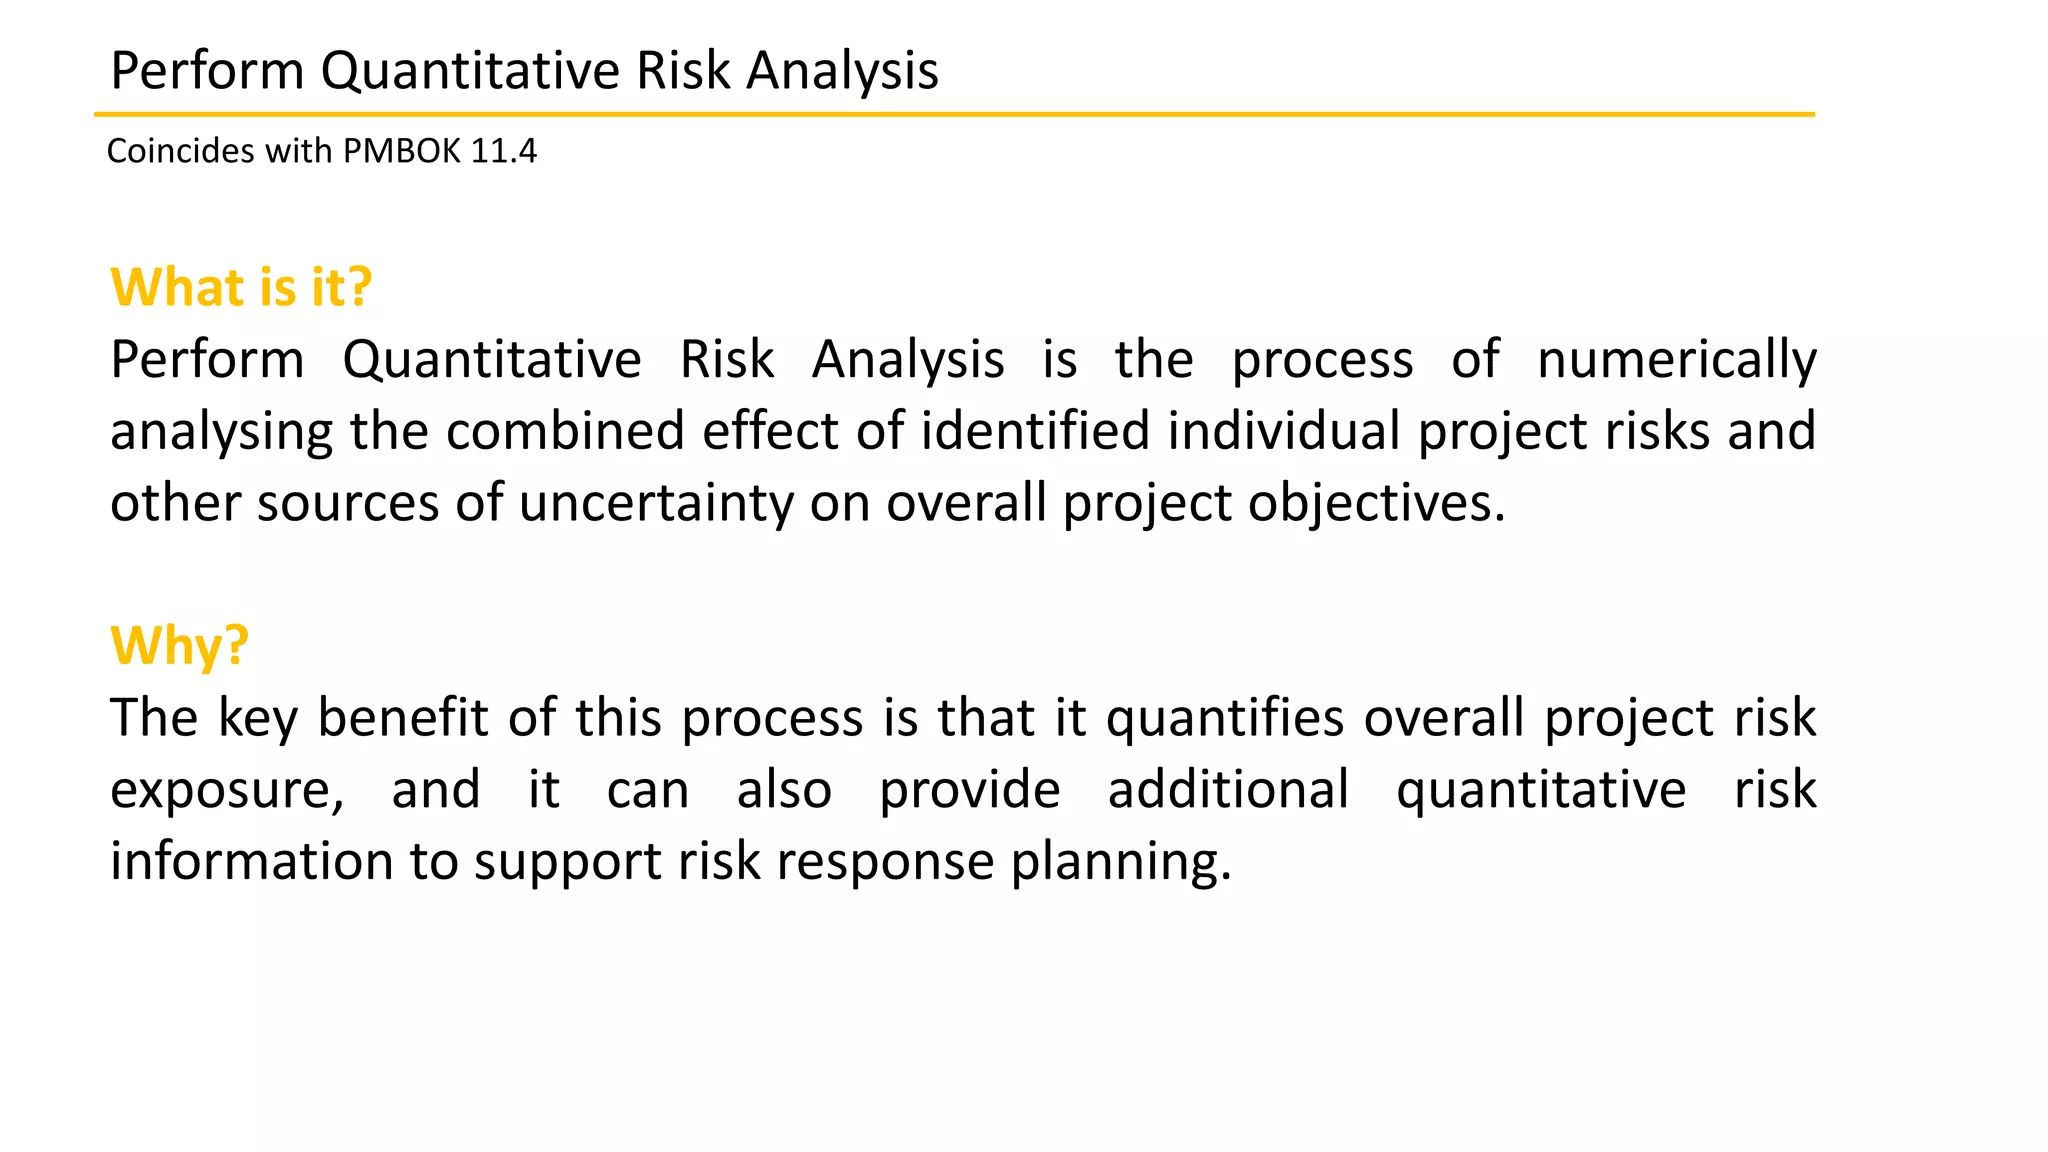Viewport: 2048px width, 1152px height.
Task: Click the subtitle Coincides with PMBOK 11.4
Action: [x=322, y=151]
